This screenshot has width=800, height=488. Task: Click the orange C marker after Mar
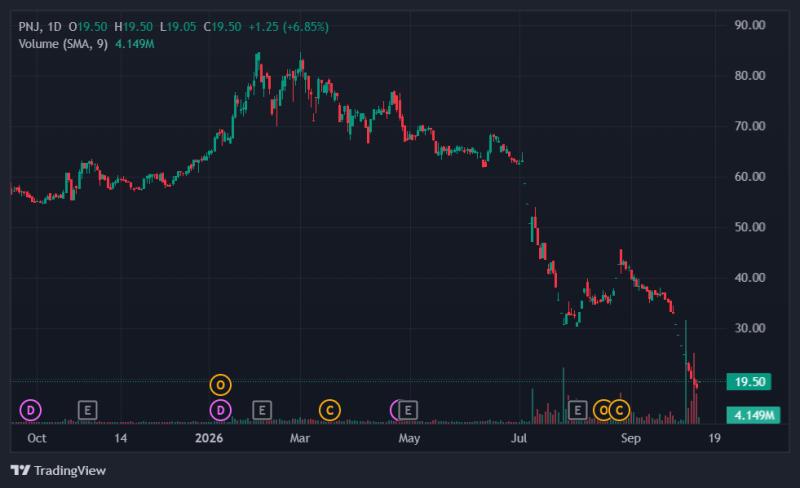point(330,410)
